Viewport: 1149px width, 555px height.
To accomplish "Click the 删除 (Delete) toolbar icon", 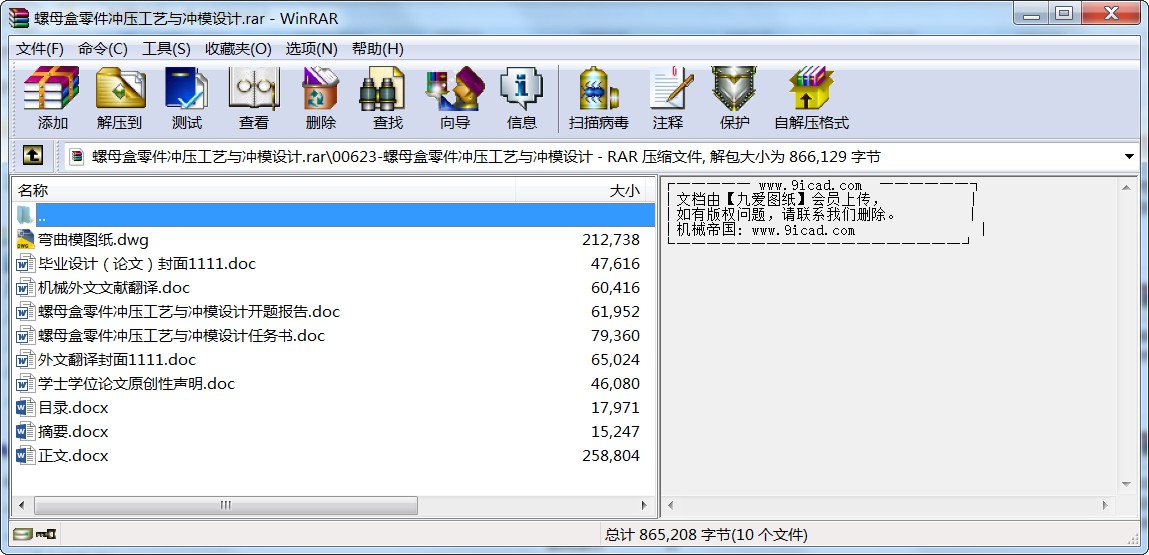I will coord(320,98).
